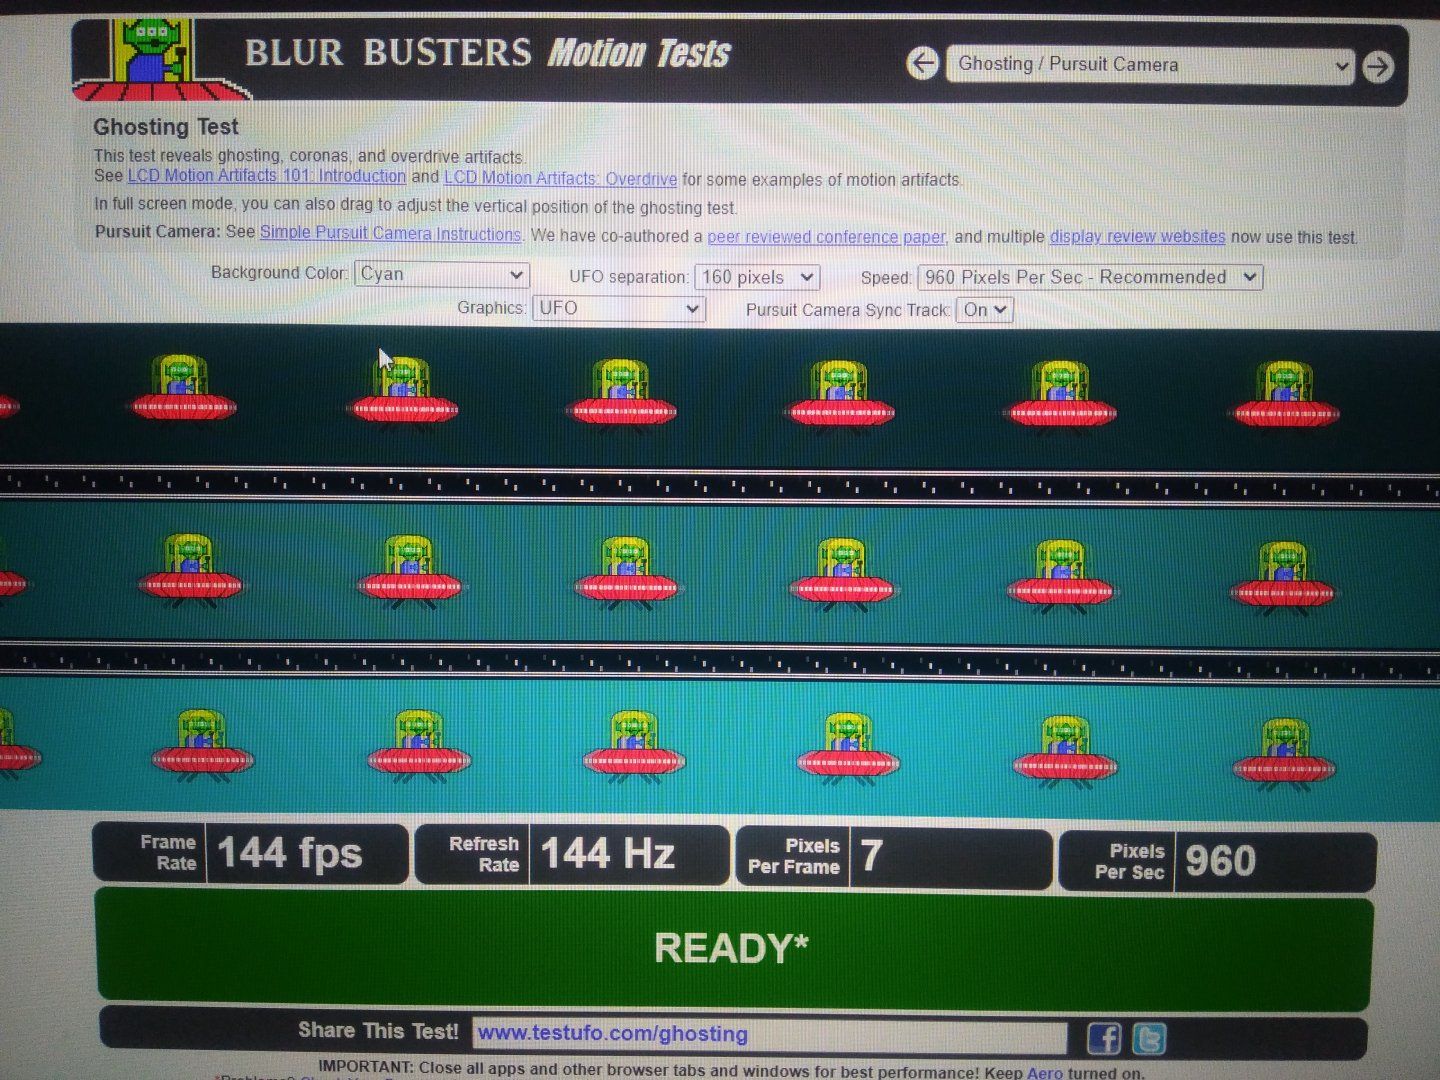Image resolution: width=1440 pixels, height=1080 pixels.
Task: Visit the peer reviewed conference paper link
Action: click(826, 237)
